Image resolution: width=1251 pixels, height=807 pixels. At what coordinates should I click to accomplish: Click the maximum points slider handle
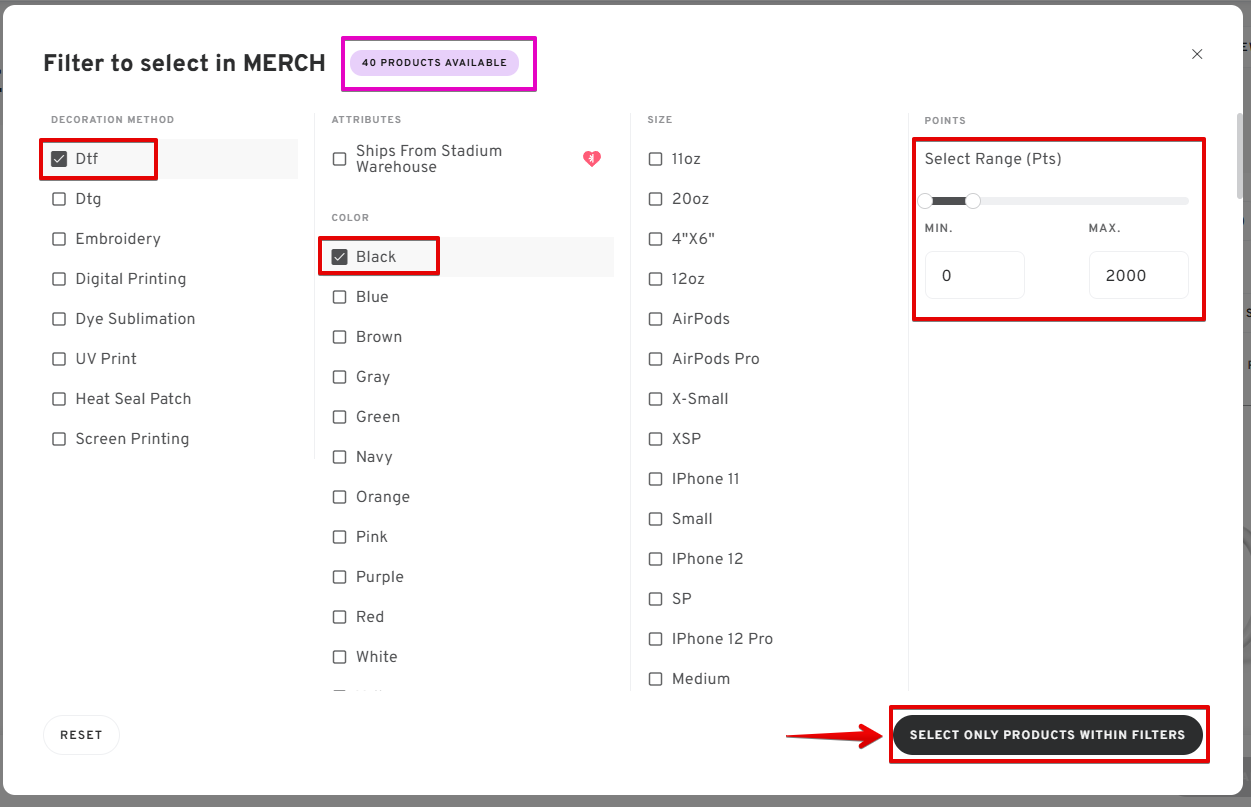973,201
